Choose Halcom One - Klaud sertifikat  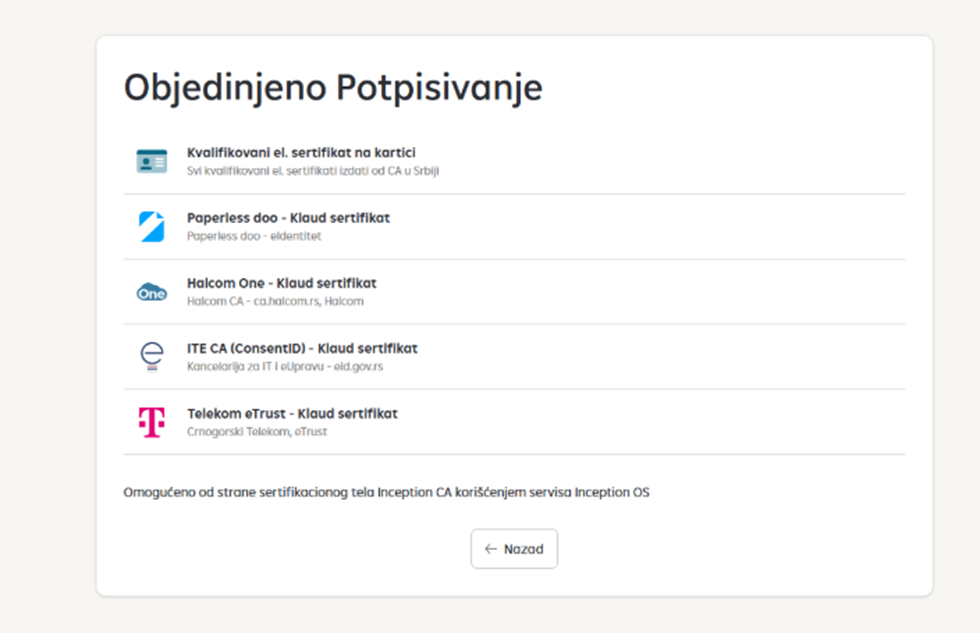pyautogui.click(x=514, y=292)
